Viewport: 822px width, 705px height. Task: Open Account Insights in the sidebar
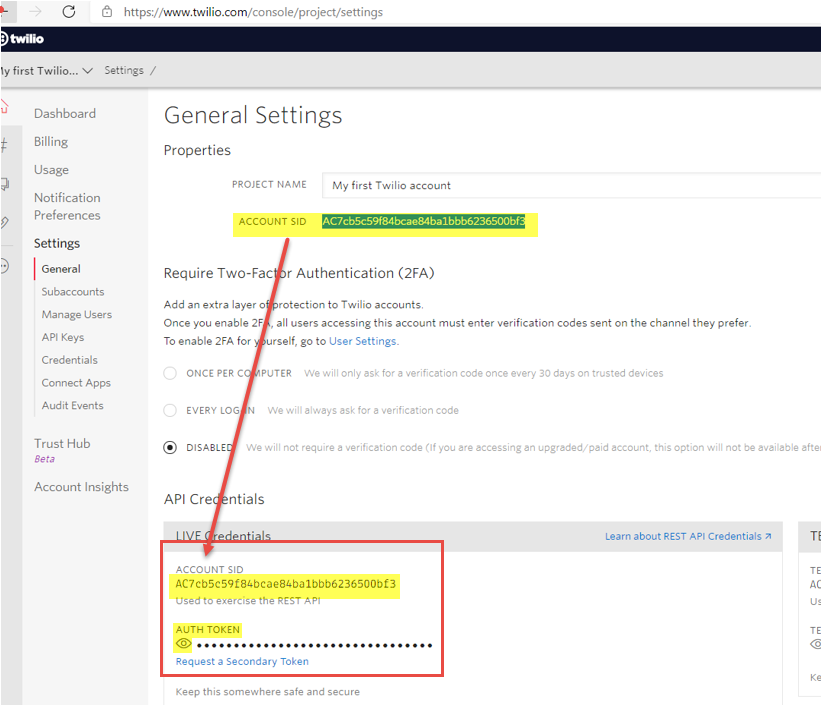tap(81, 487)
